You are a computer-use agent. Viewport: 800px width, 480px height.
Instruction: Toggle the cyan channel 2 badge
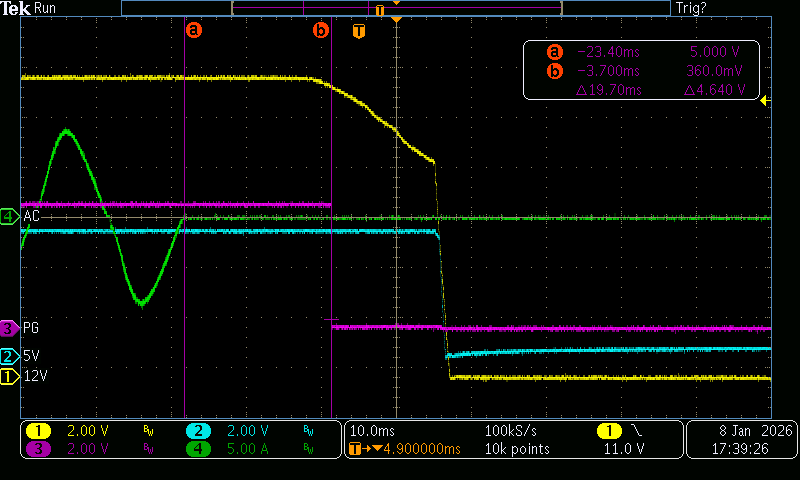pyautogui.click(x=198, y=431)
